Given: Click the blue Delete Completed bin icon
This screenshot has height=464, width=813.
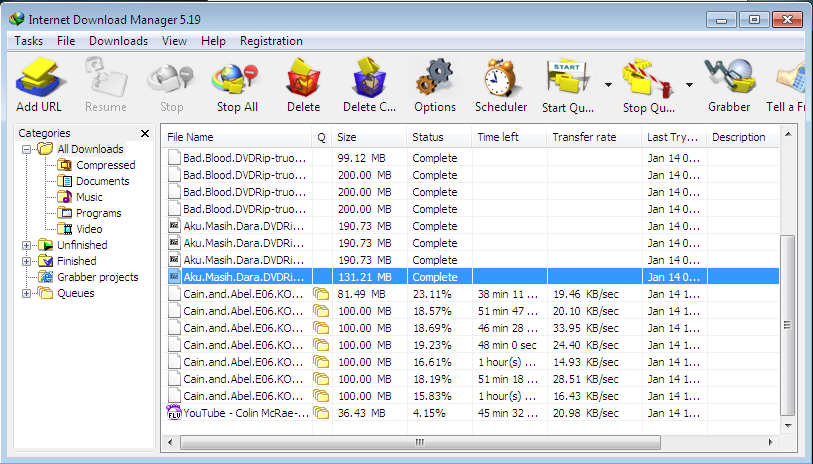Looking at the screenshot, I should [x=370, y=78].
